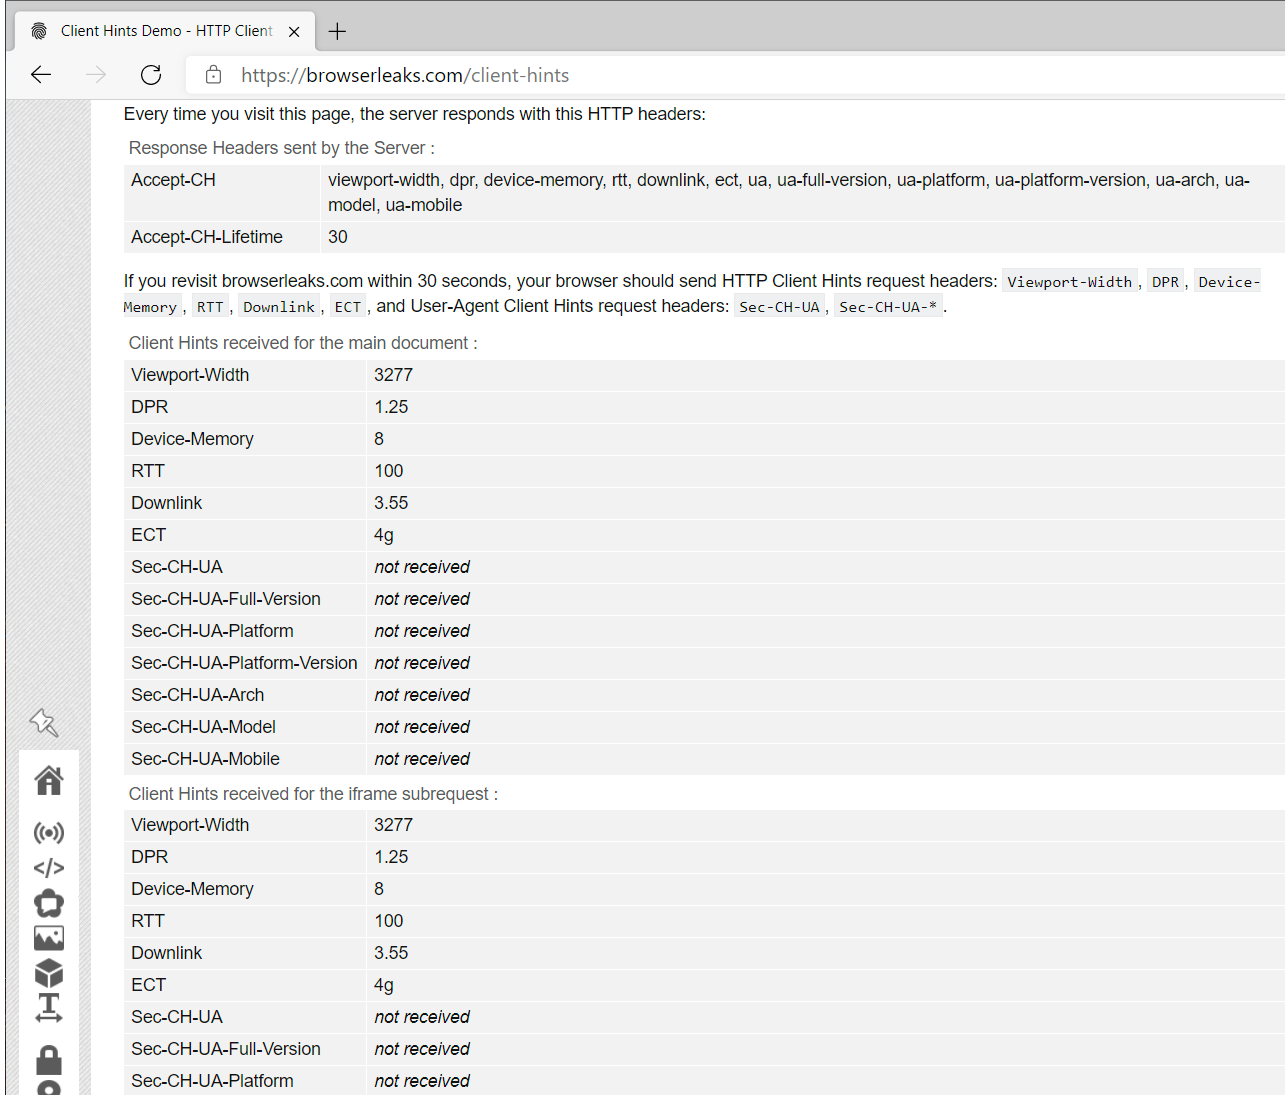
Task: Open the code brackets sidebar icon
Action: 49,868
